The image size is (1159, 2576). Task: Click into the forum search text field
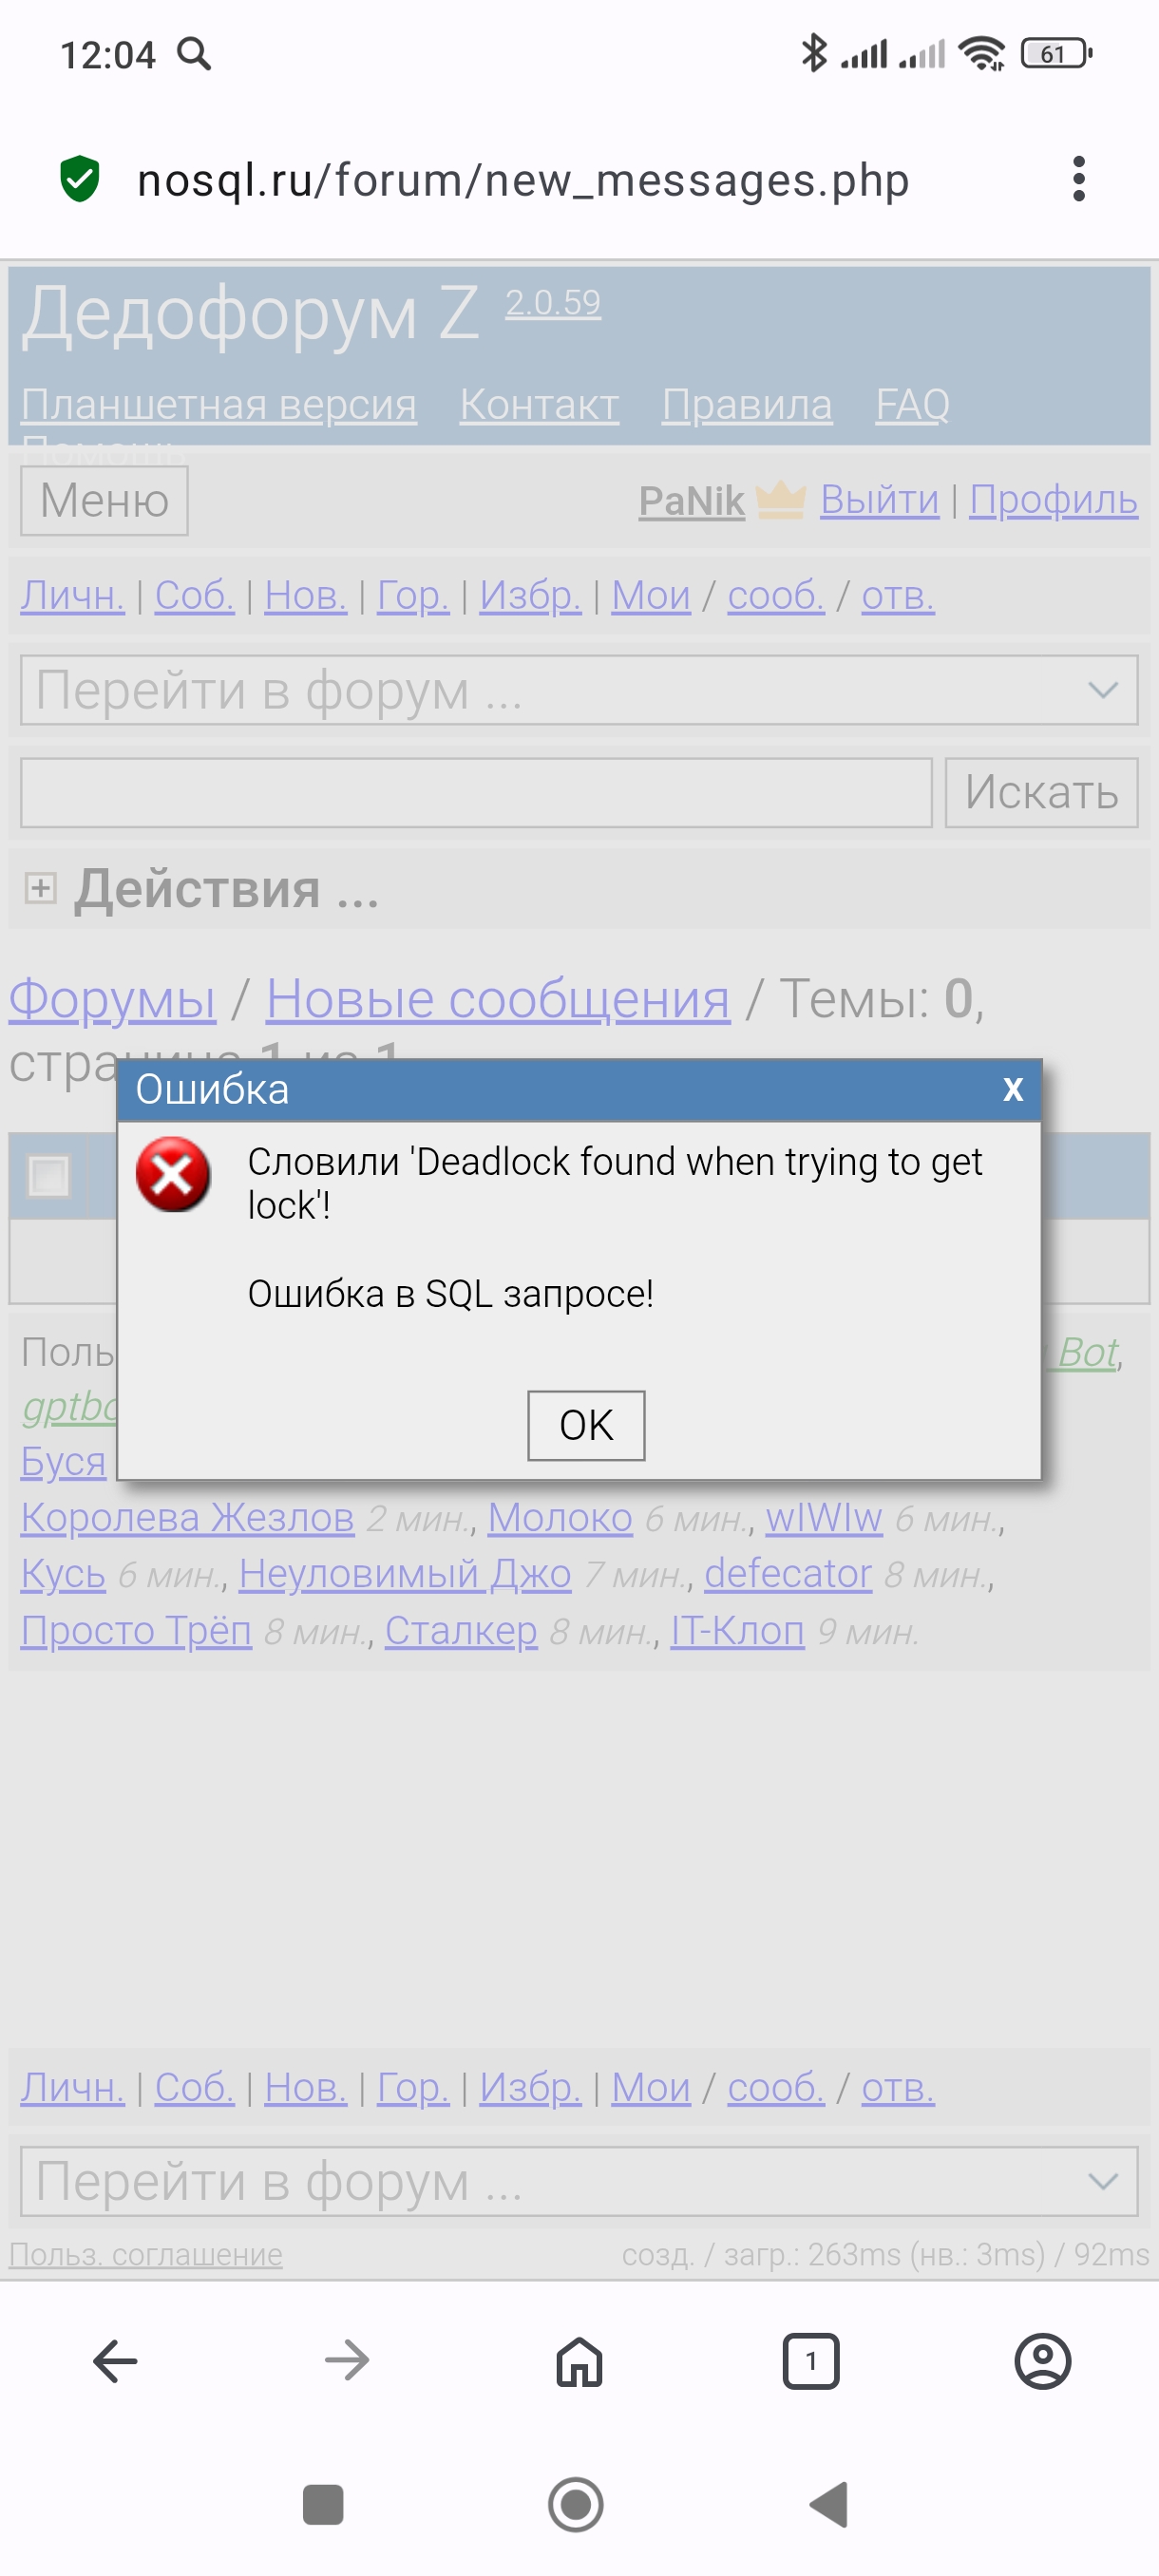pos(476,793)
